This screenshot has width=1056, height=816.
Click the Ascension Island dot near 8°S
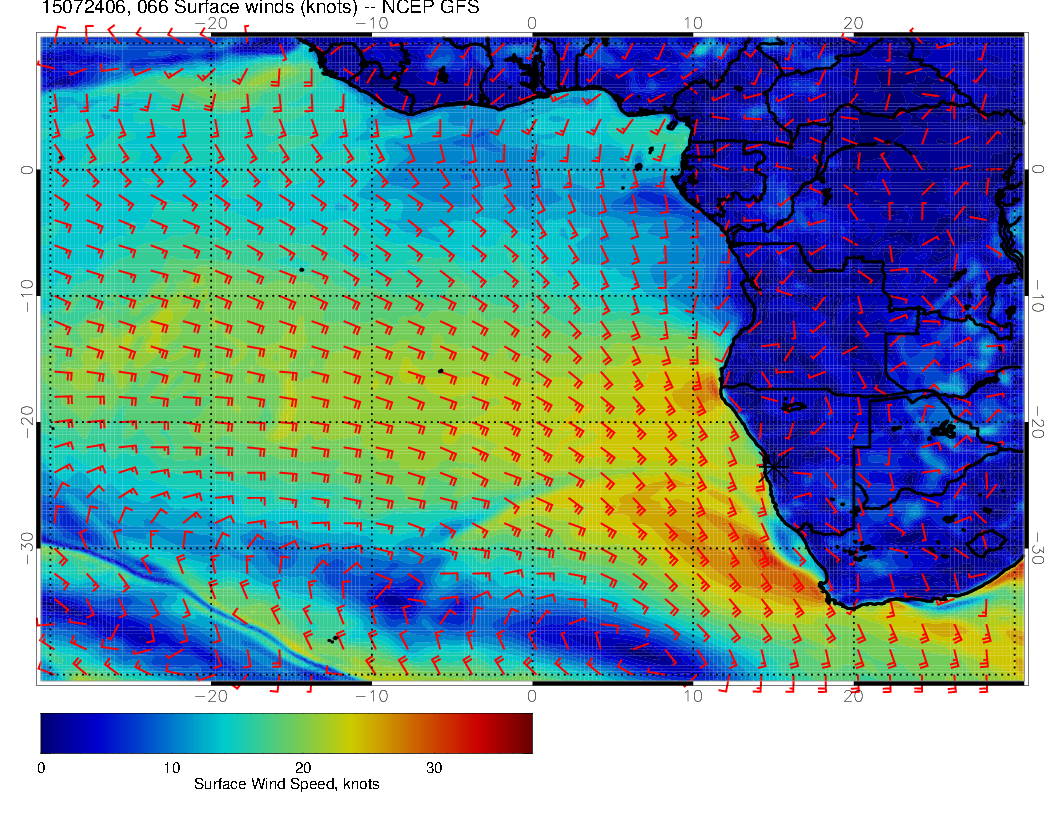(x=301, y=269)
